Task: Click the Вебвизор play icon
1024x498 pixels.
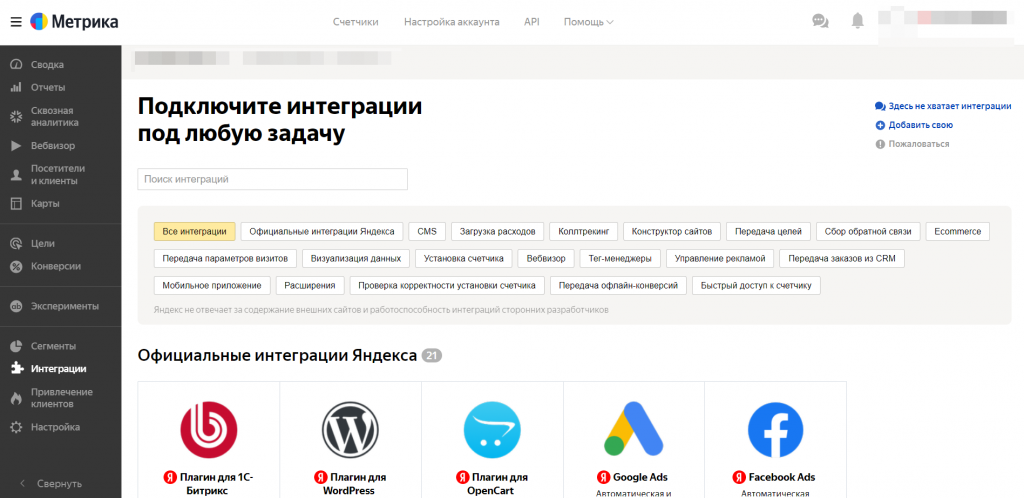Action: click(x=17, y=146)
